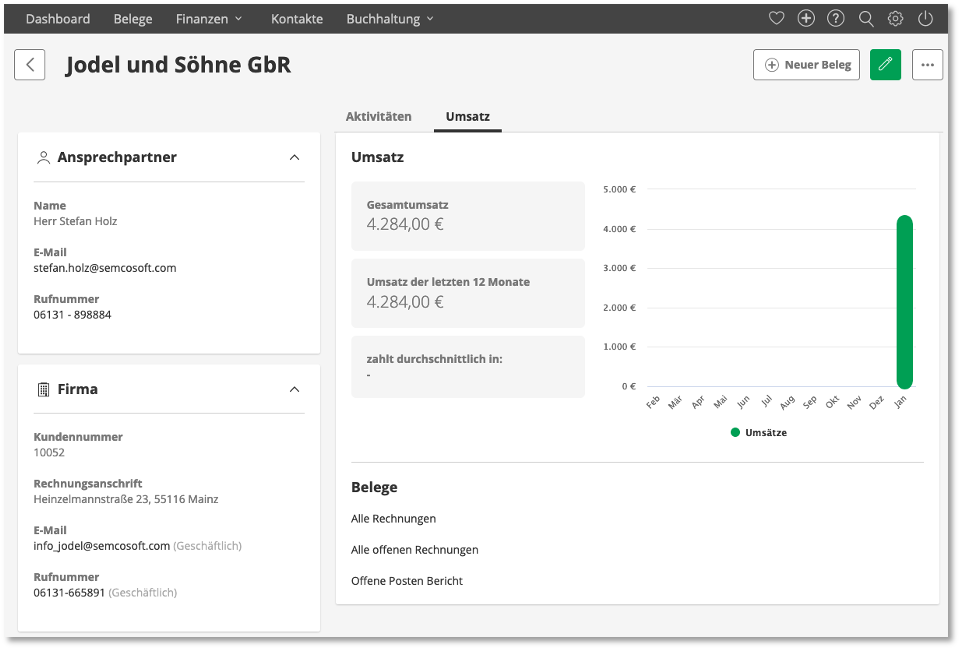Toggle the Umsätze legend entry in chart
962x650 pixels.
pos(758,433)
